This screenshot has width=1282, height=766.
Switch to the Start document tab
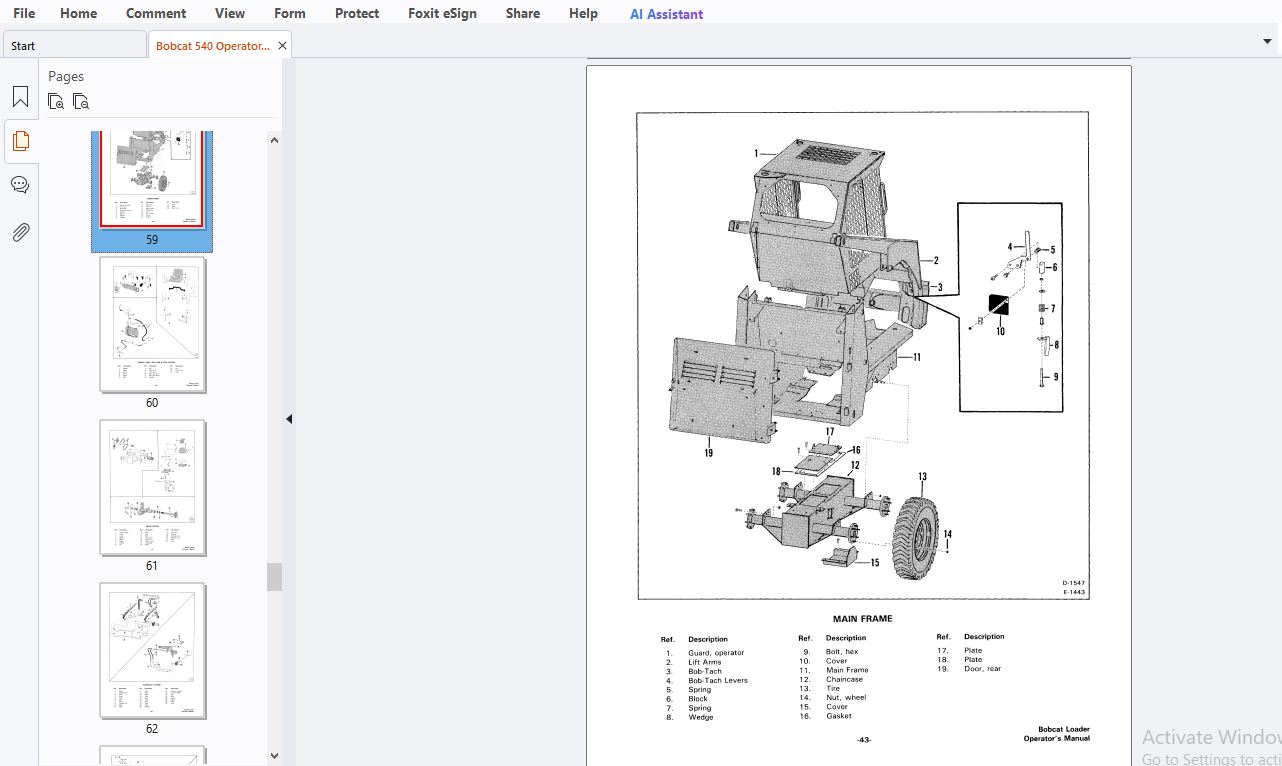(74, 46)
